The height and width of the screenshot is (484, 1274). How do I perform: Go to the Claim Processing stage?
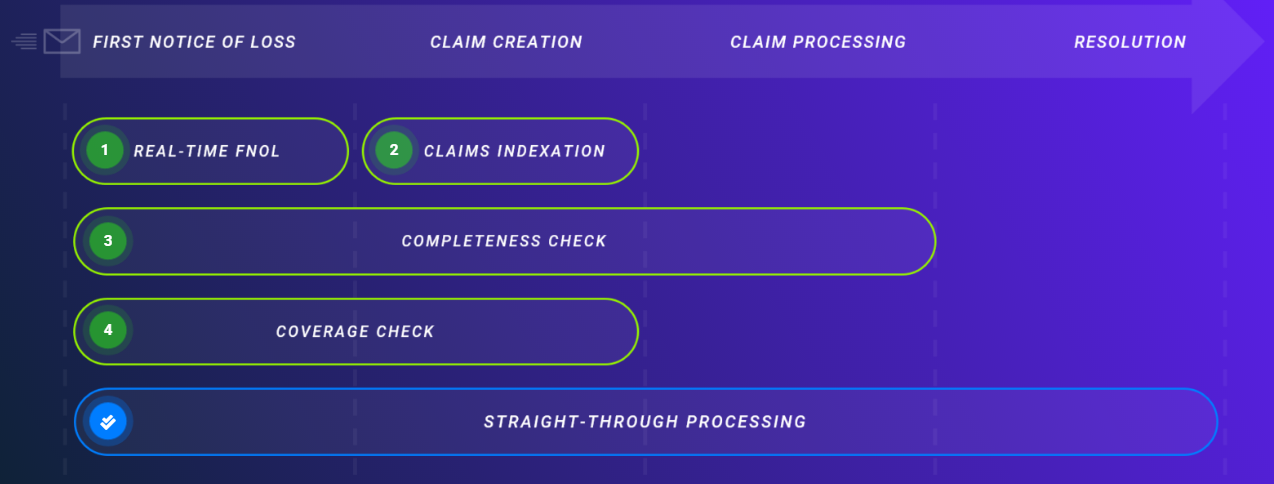point(818,42)
